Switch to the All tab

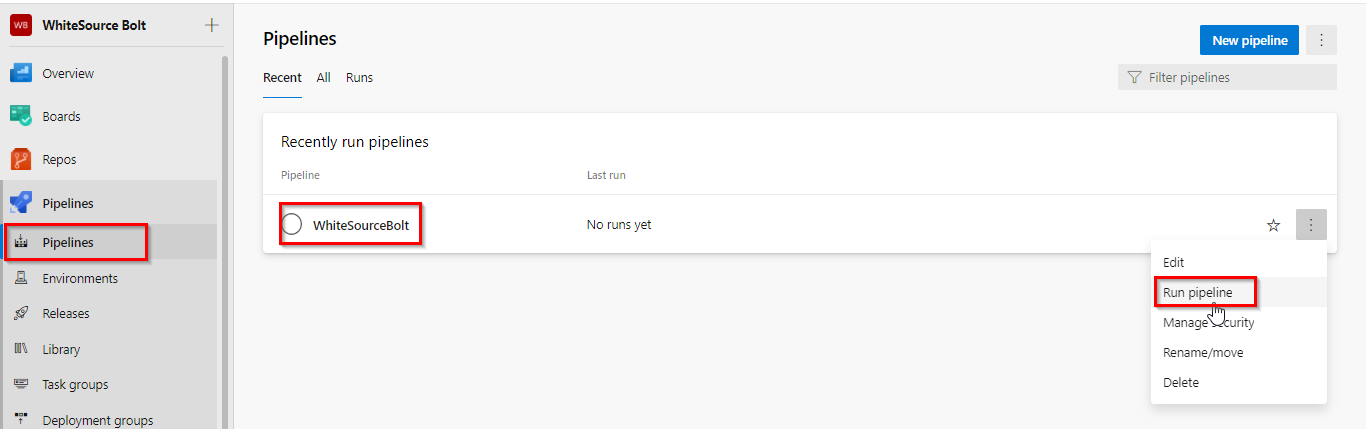click(x=323, y=77)
